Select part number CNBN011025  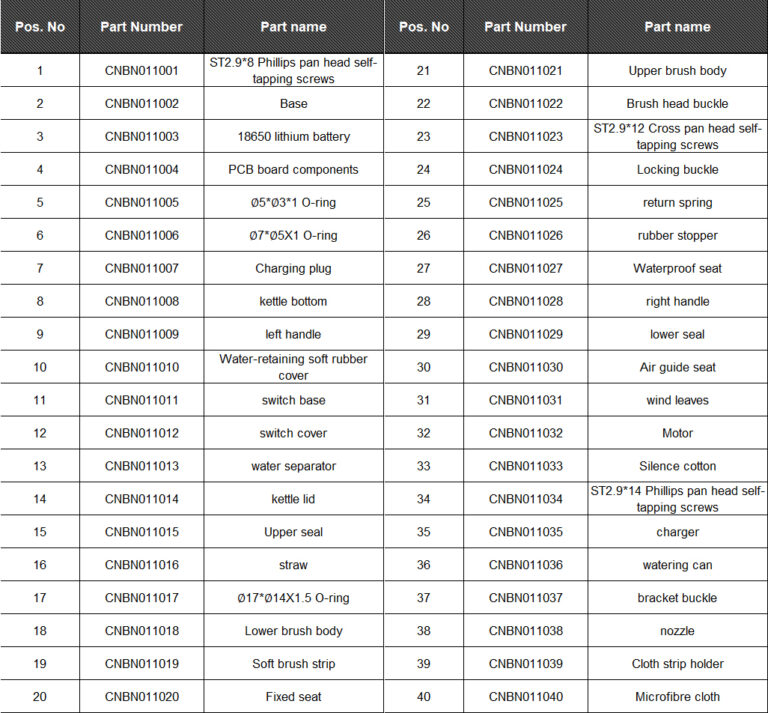click(x=526, y=202)
